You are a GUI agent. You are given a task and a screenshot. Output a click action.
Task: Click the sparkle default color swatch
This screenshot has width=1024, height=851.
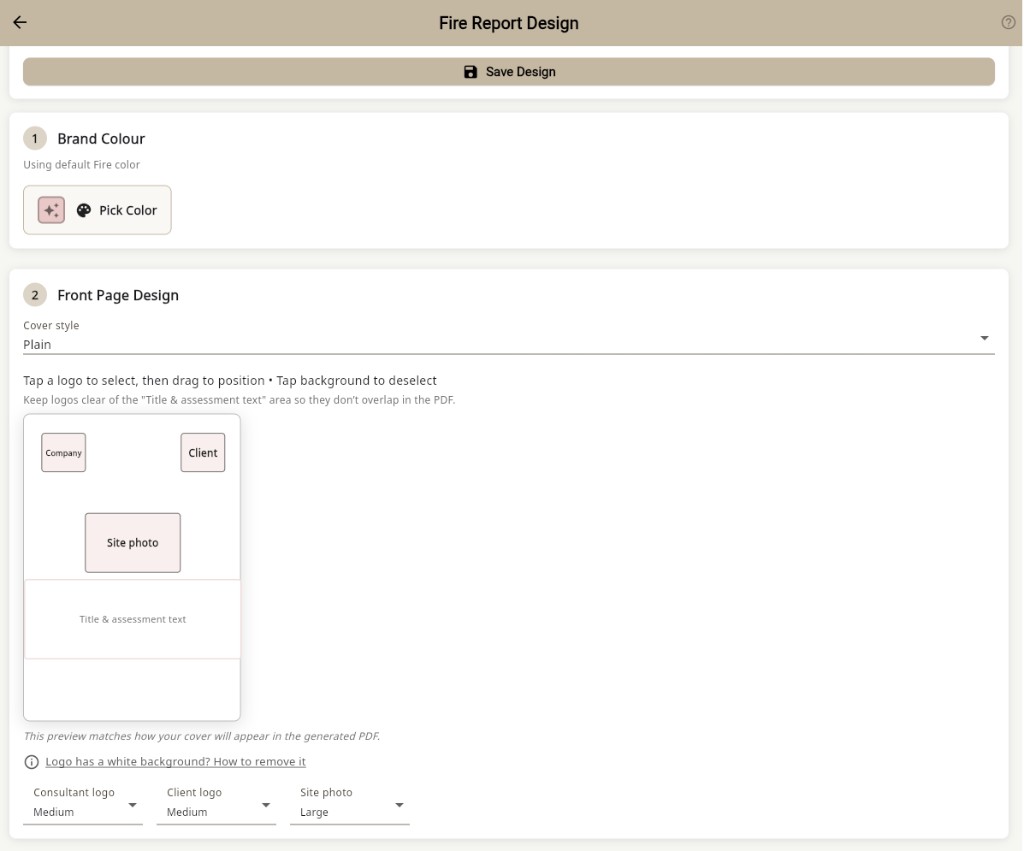coord(51,210)
